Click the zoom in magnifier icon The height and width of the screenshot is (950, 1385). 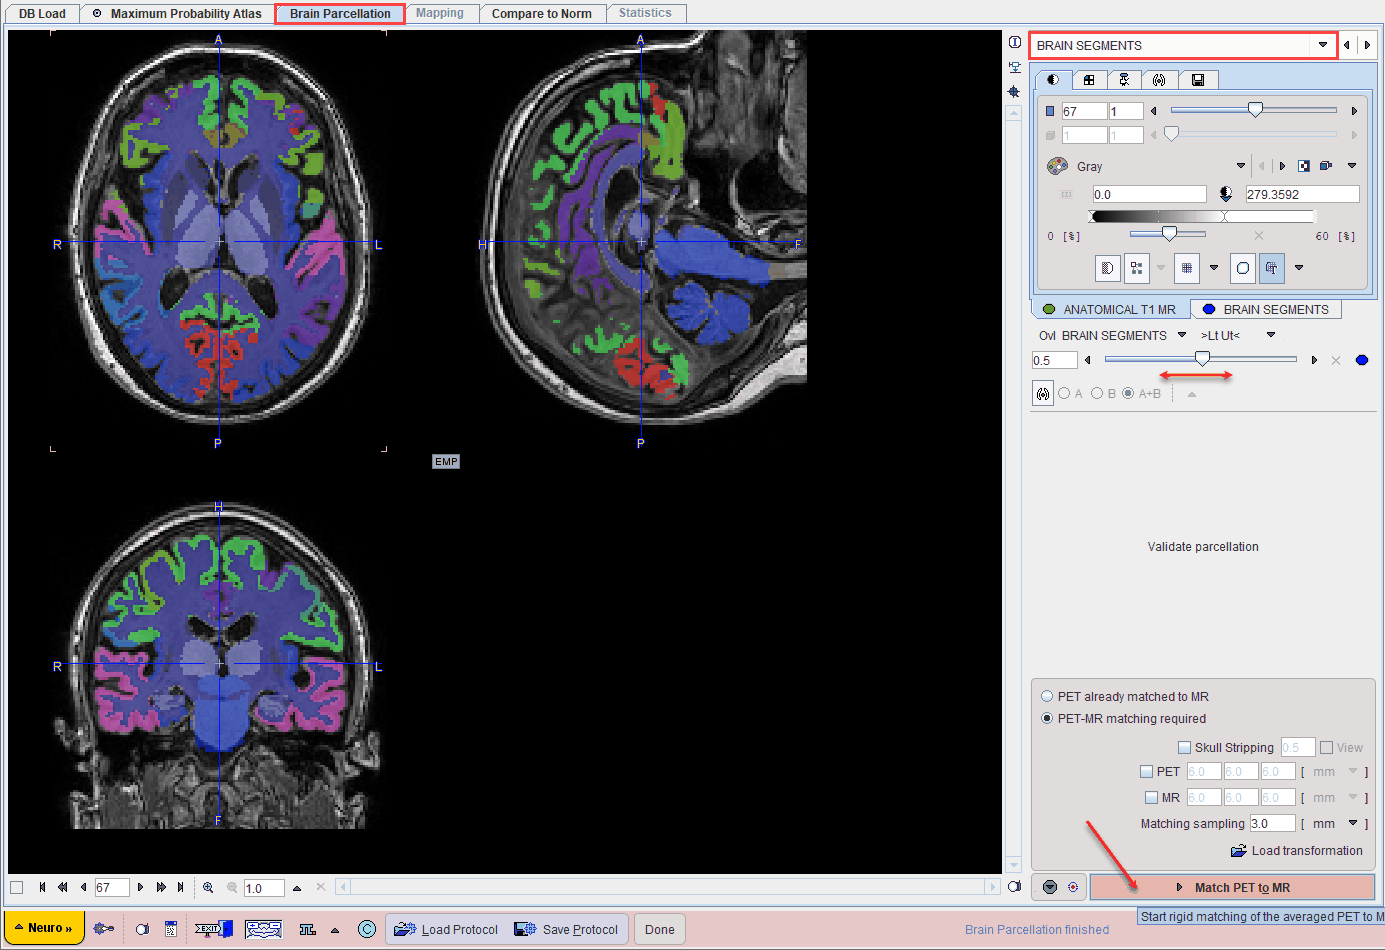tap(208, 887)
